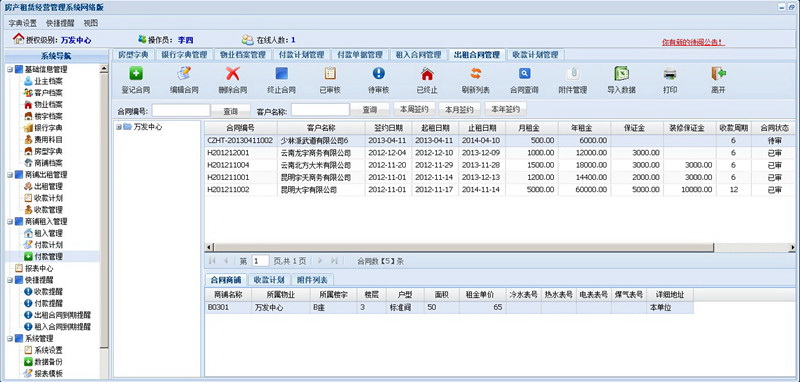800x382 pixels.
Task: Switch to the 银行字典管理 tab
Action: pyautogui.click(x=184, y=55)
